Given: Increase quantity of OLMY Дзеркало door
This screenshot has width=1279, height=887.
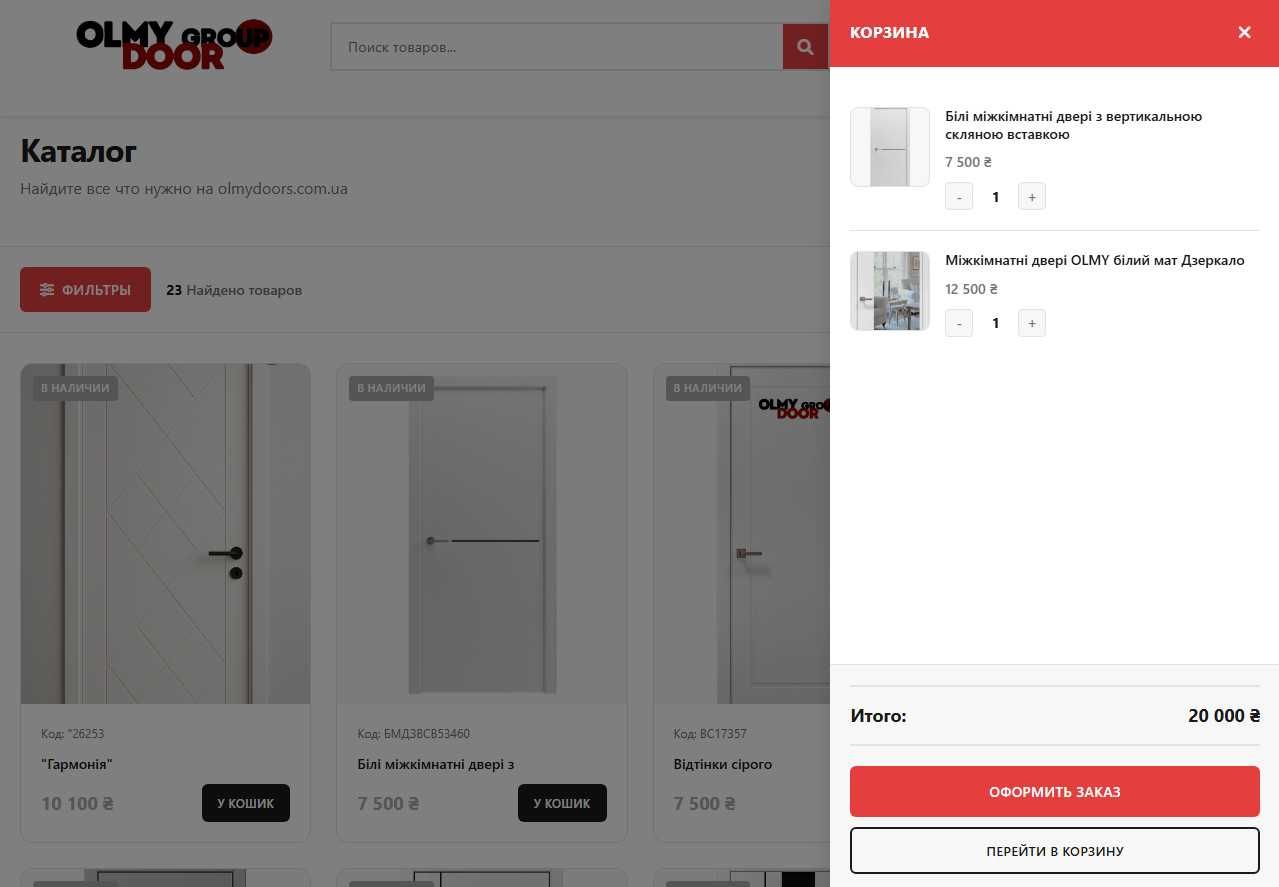Looking at the screenshot, I should (x=1032, y=323).
